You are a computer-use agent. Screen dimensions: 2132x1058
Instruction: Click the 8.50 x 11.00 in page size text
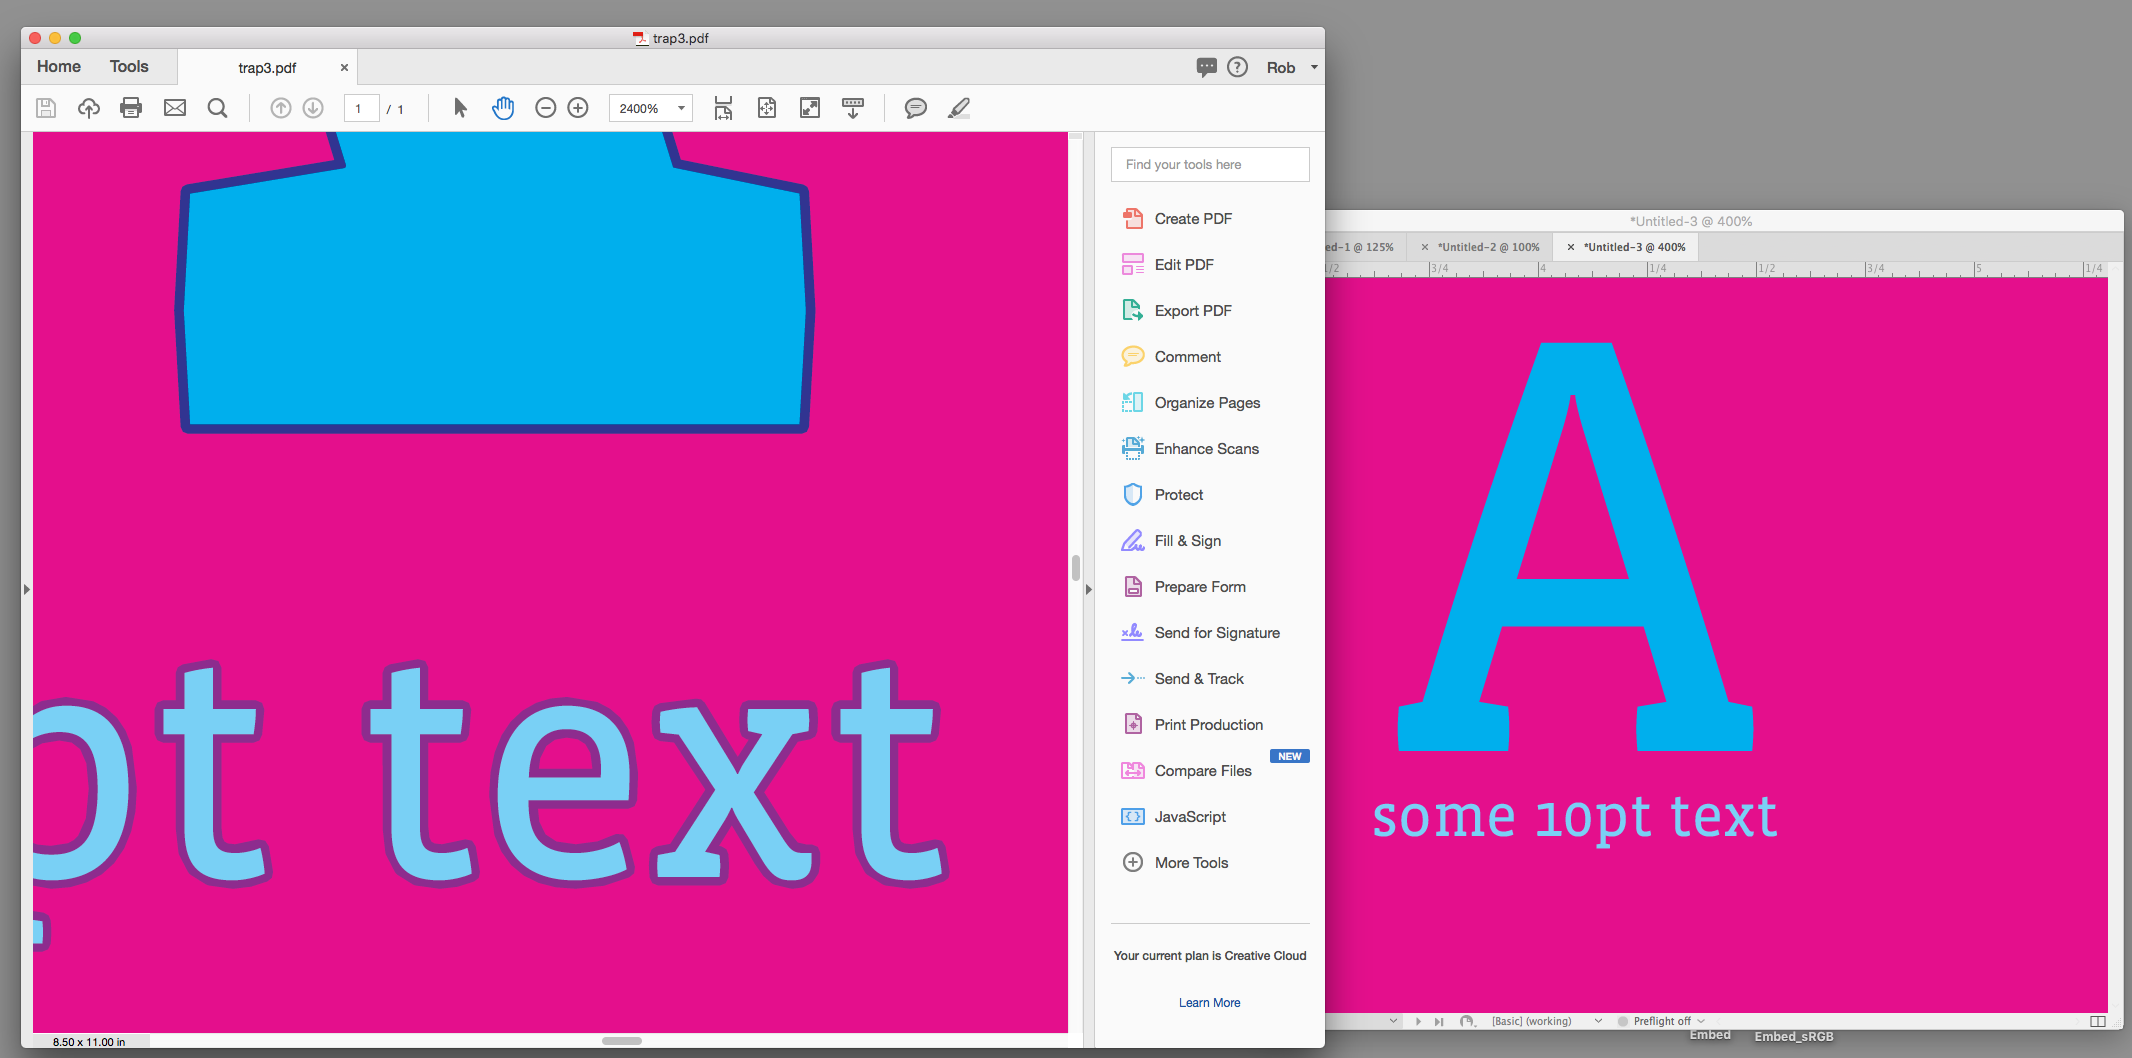click(89, 1042)
